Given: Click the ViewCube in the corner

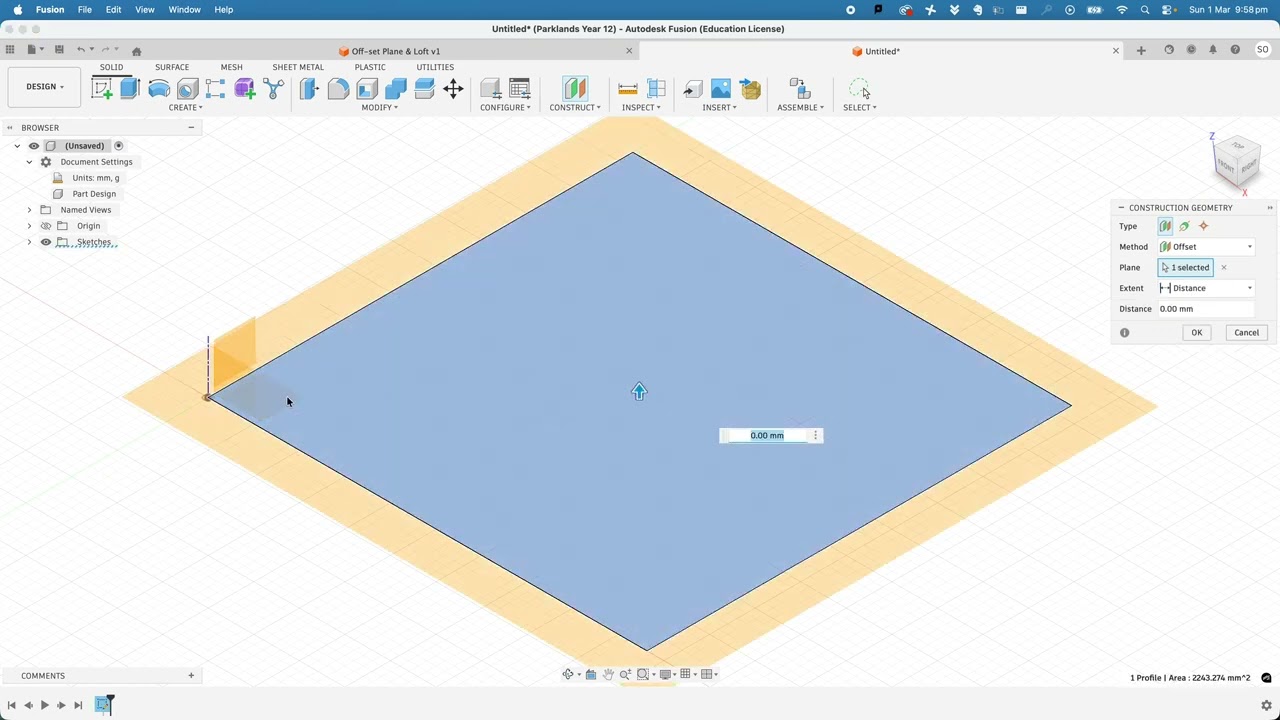Looking at the screenshot, I should coord(1237,160).
